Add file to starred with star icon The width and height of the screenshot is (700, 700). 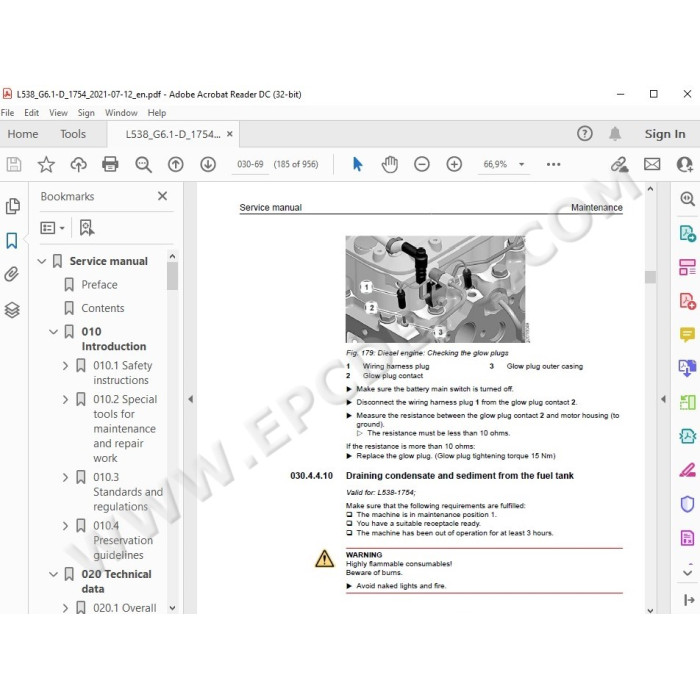46,164
